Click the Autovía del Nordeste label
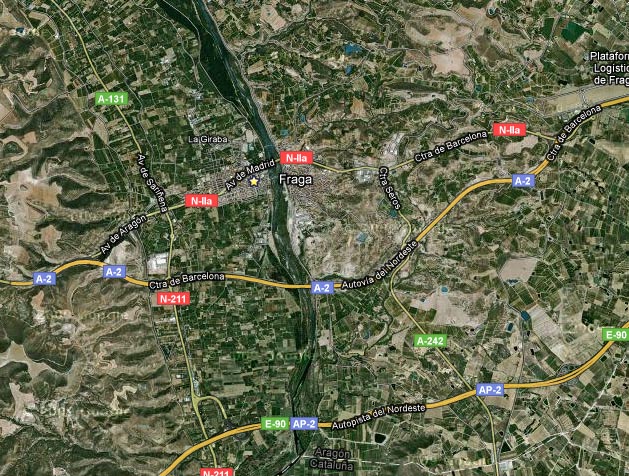 pyautogui.click(x=379, y=264)
